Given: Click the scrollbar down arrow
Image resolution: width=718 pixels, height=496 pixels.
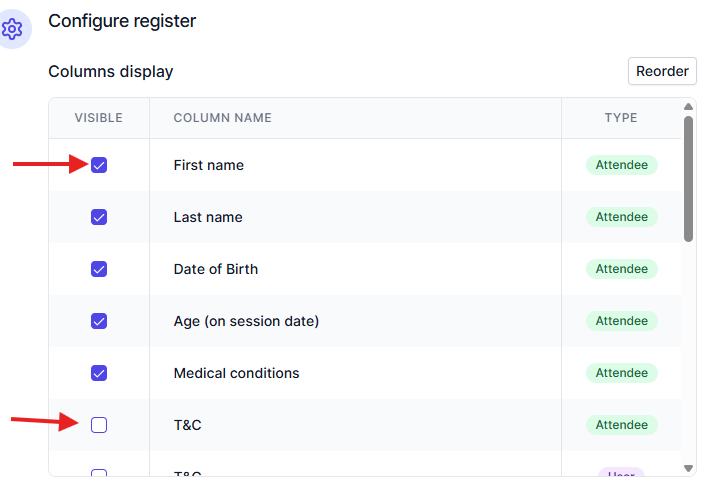Looking at the screenshot, I should (x=688, y=468).
